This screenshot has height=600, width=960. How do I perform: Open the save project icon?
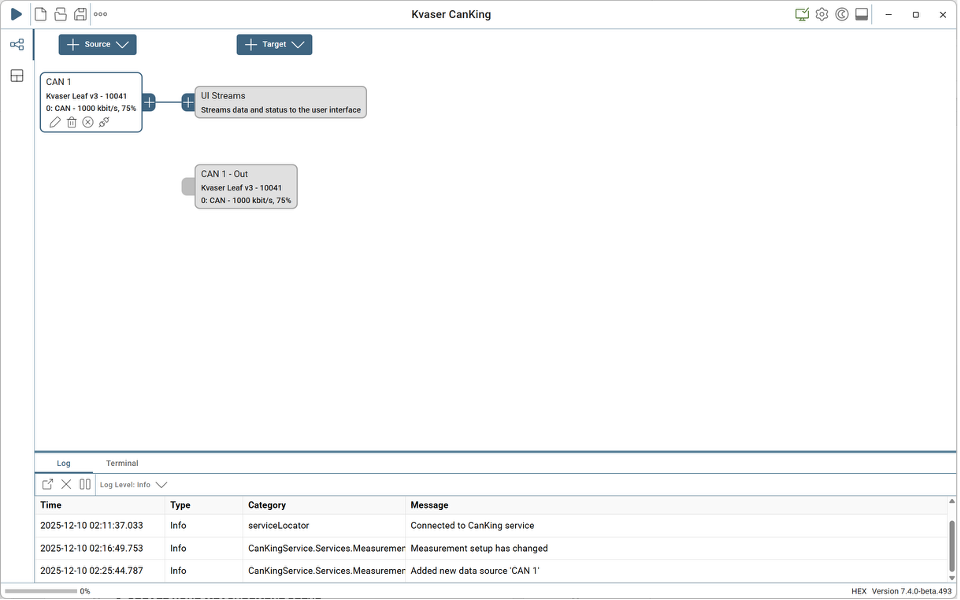80,14
